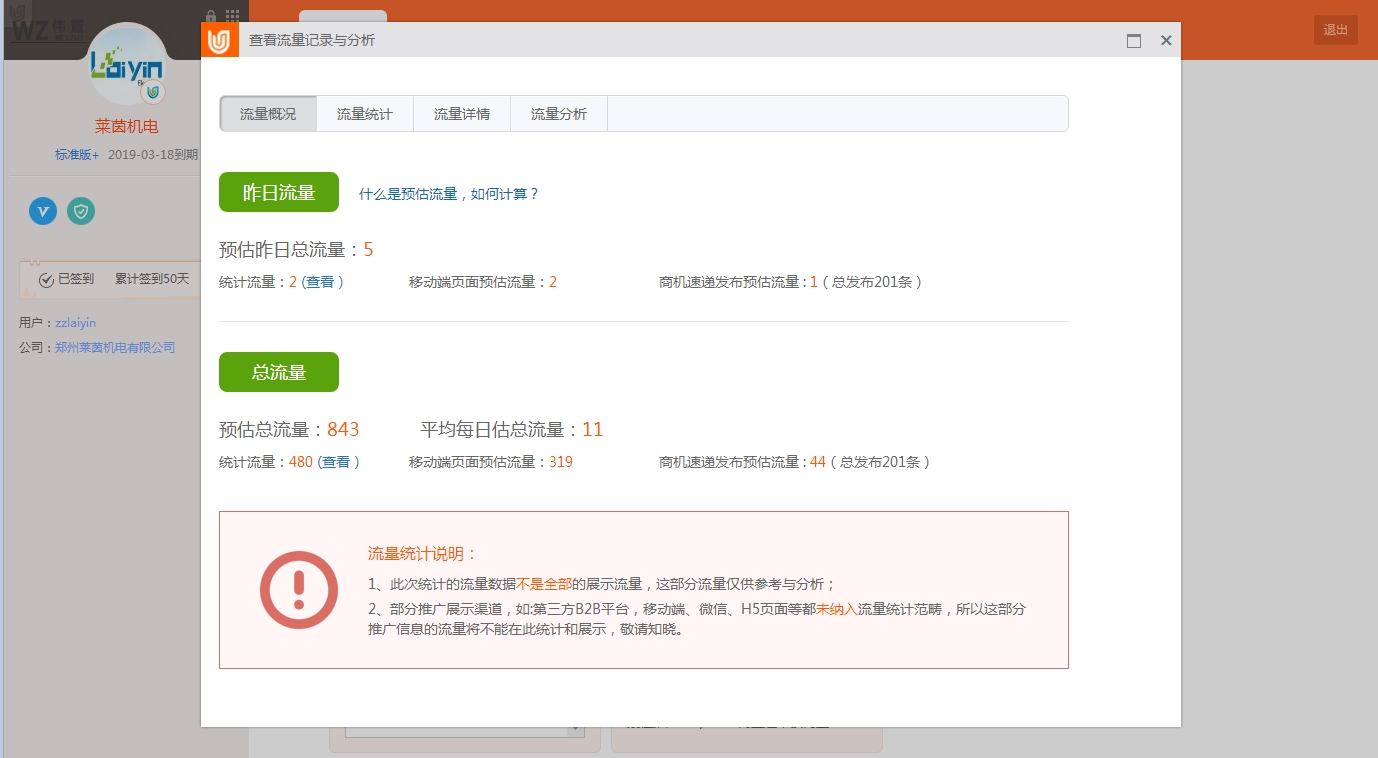The image size is (1378, 758).
Task: Click the lock icon above the sidebar
Action: tap(211, 16)
